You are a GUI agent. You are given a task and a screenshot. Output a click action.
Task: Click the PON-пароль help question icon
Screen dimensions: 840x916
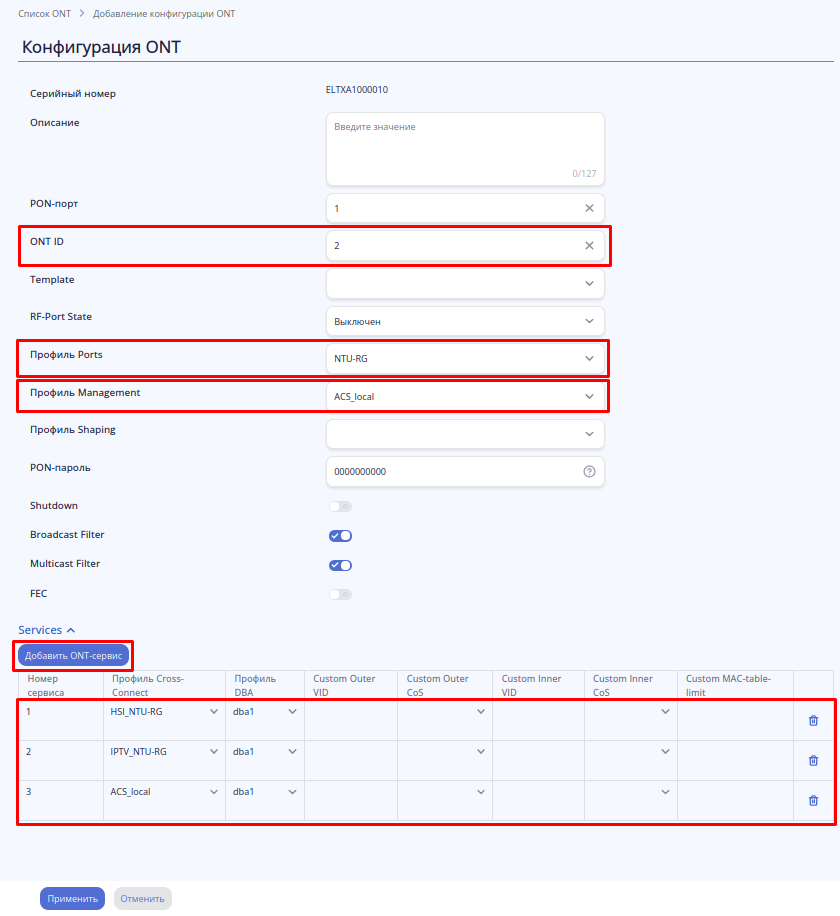[x=589, y=471]
